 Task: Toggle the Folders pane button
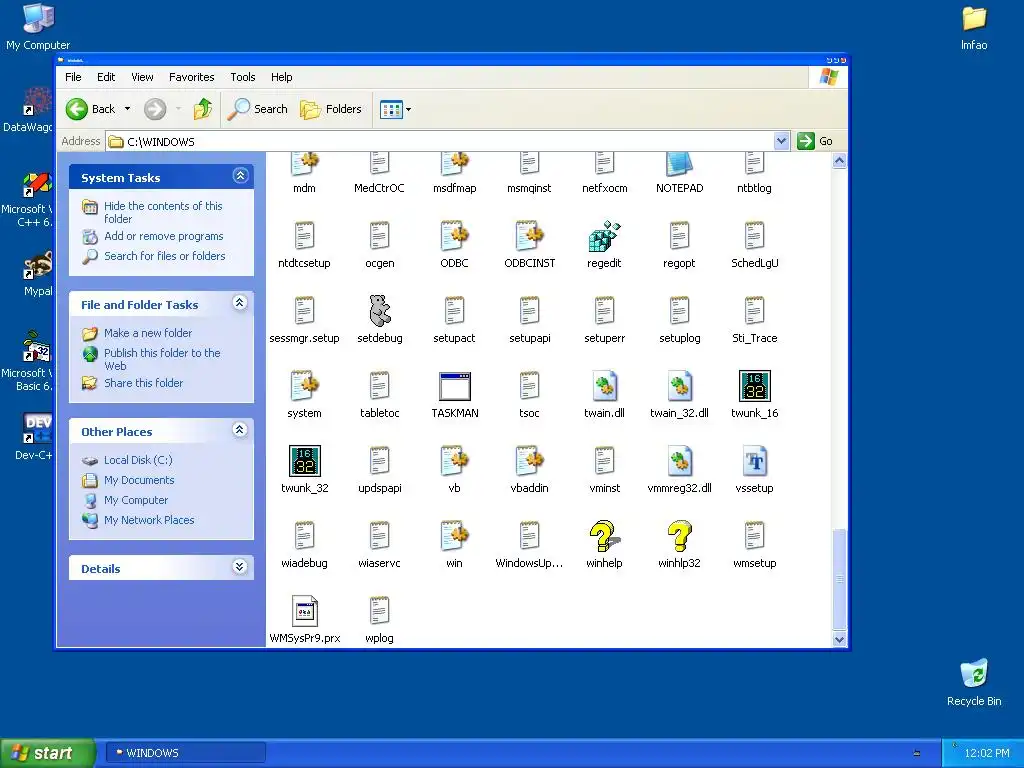click(x=331, y=109)
